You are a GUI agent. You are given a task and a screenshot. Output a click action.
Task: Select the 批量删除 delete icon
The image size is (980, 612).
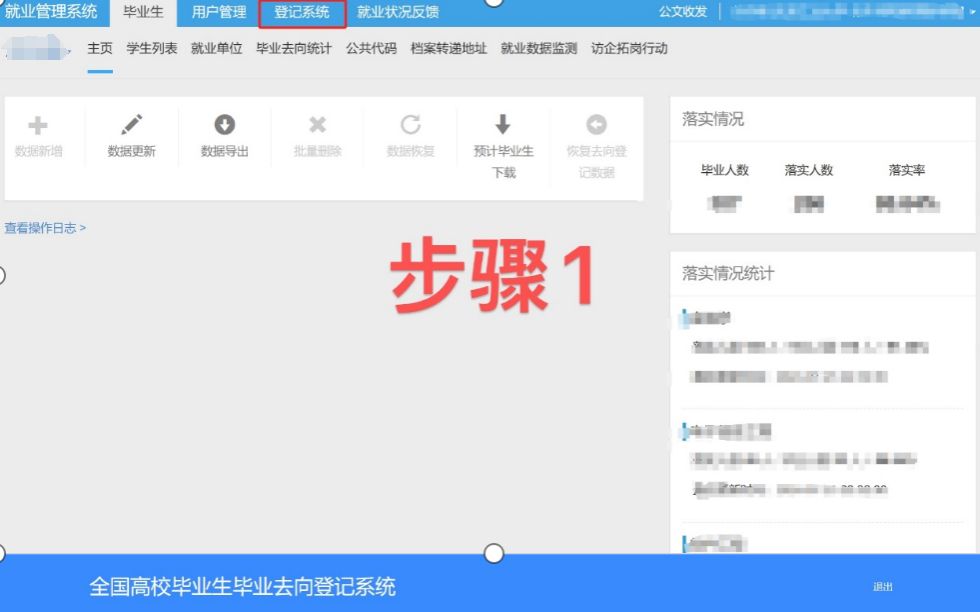click(317, 128)
